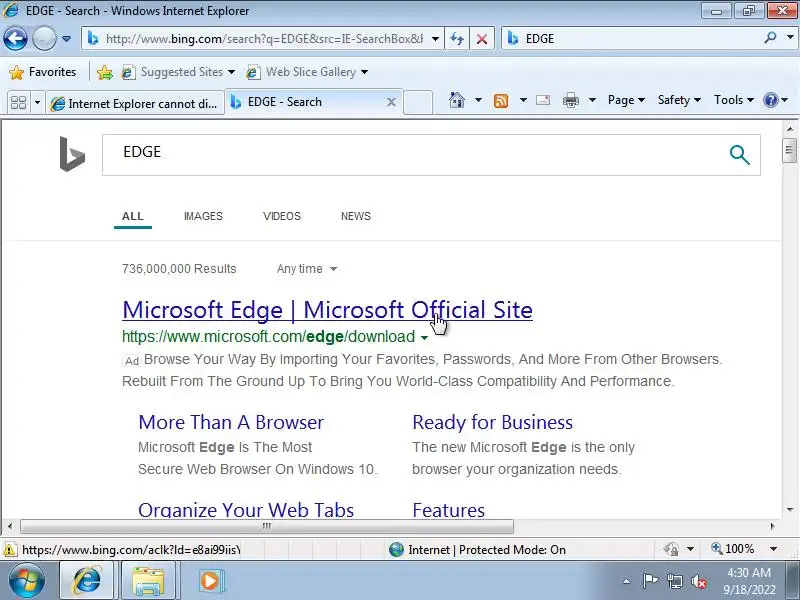Click the Forward navigation button
Image resolution: width=800 pixels, height=600 pixels.
44,39
